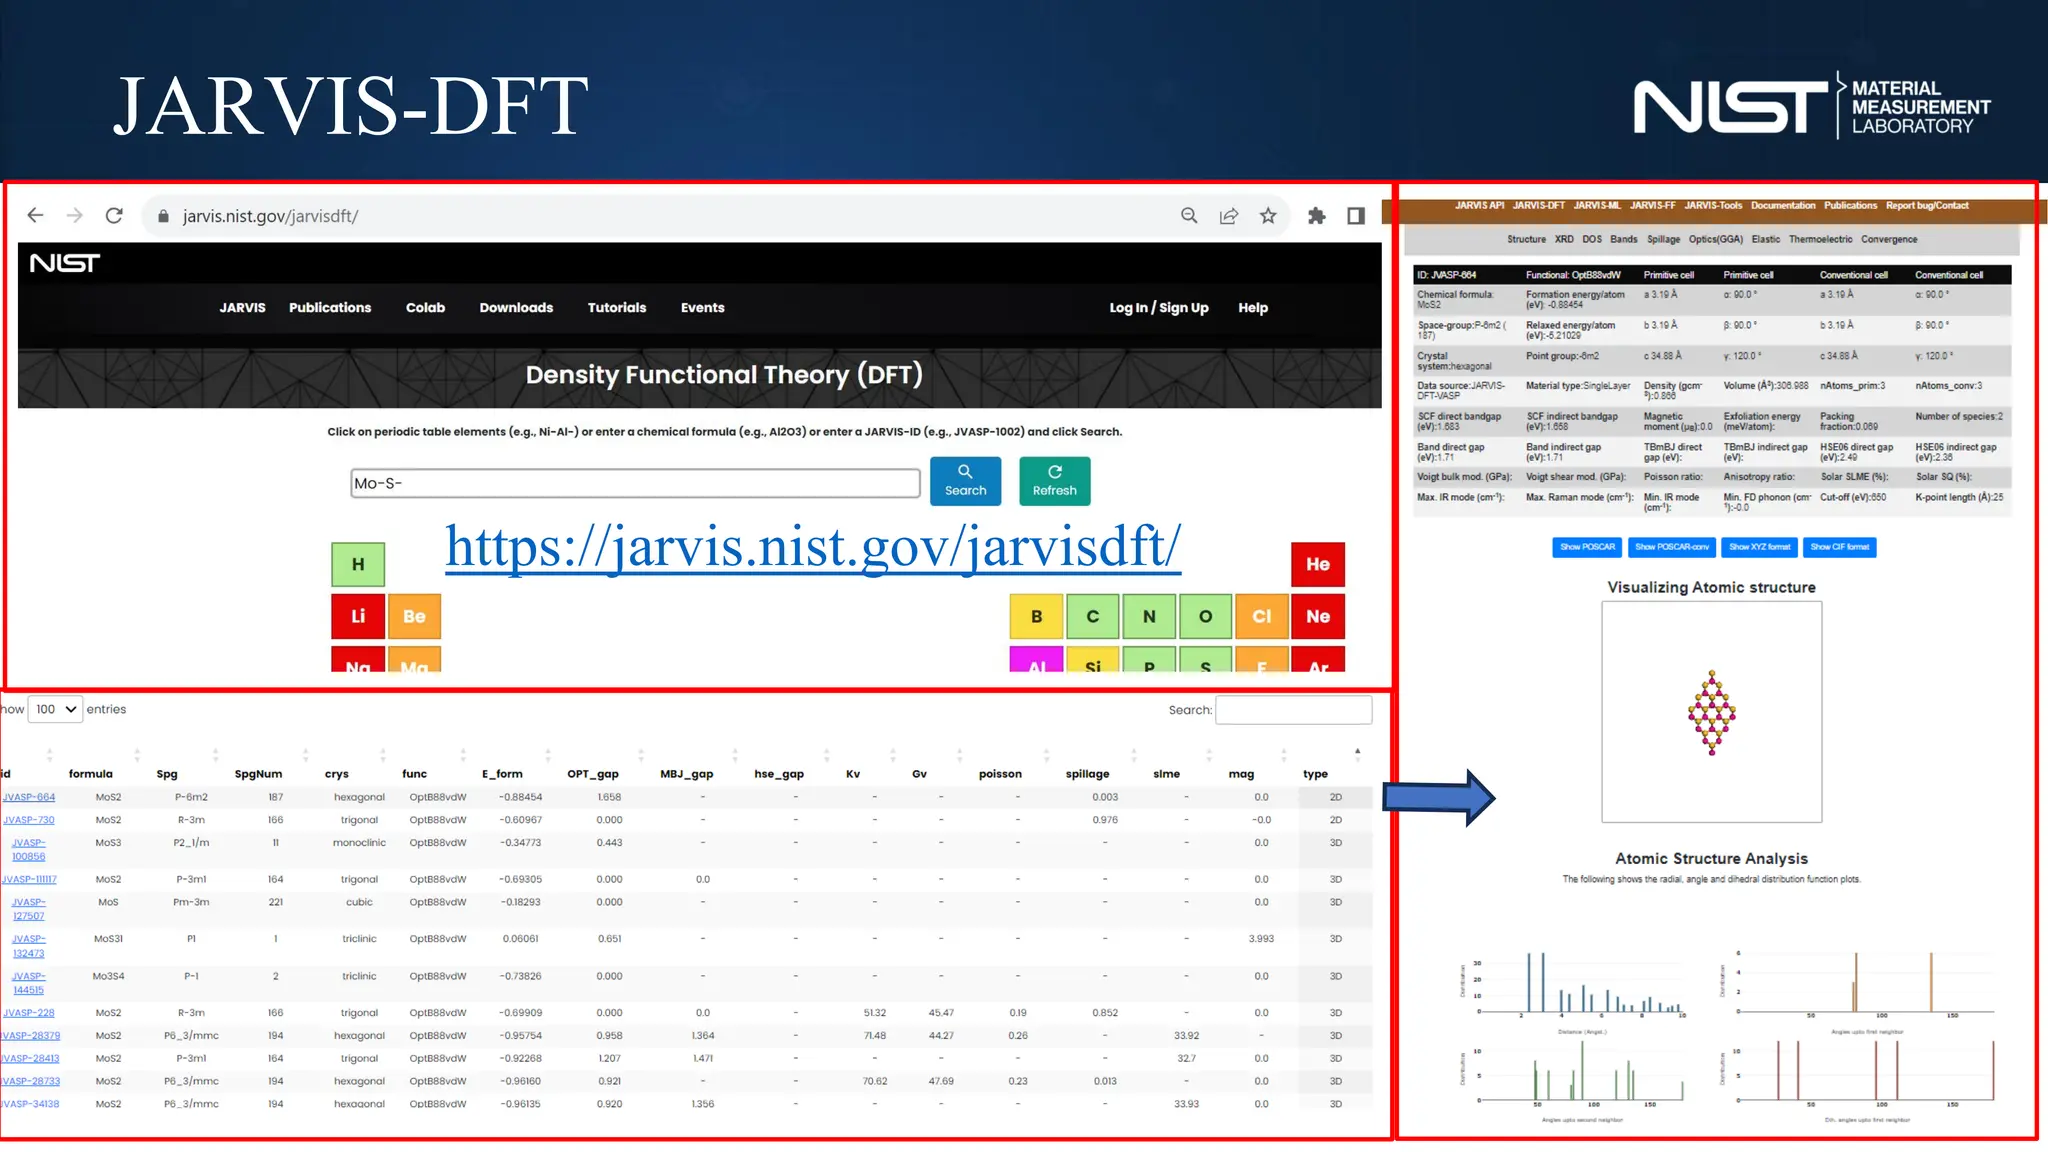Click the Show CIF format button

click(1839, 547)
